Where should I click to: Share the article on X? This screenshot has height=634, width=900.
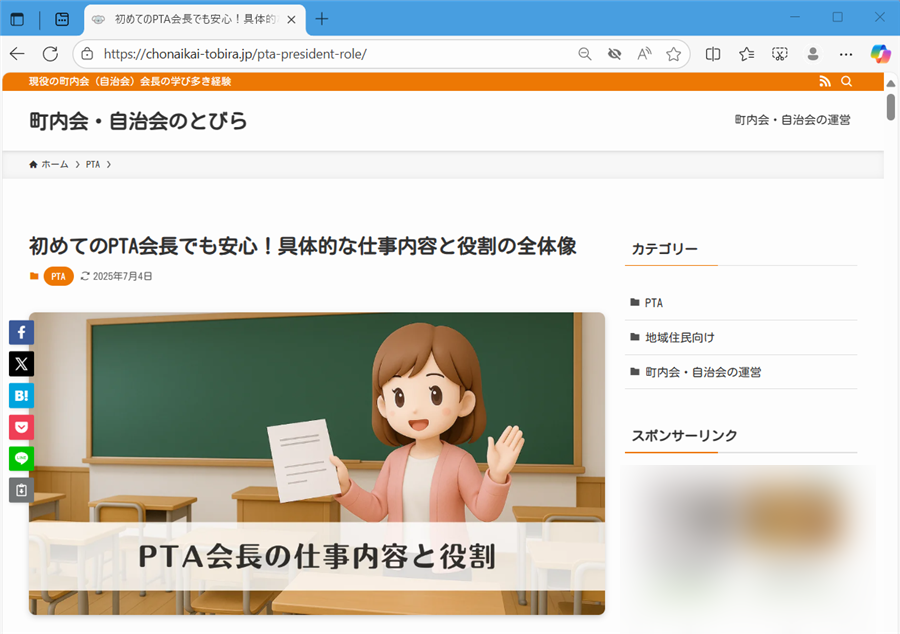pyautogui.click(x=21, y=363)
